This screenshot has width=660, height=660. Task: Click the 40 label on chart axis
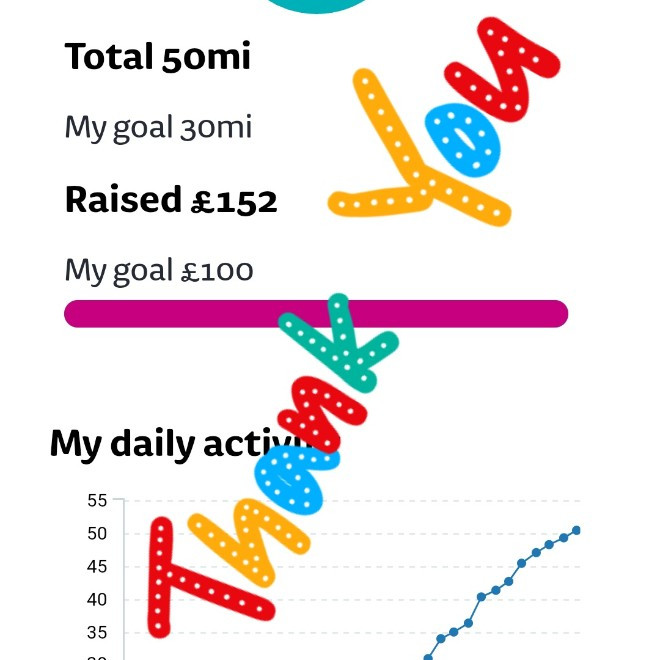pos(96,600)
